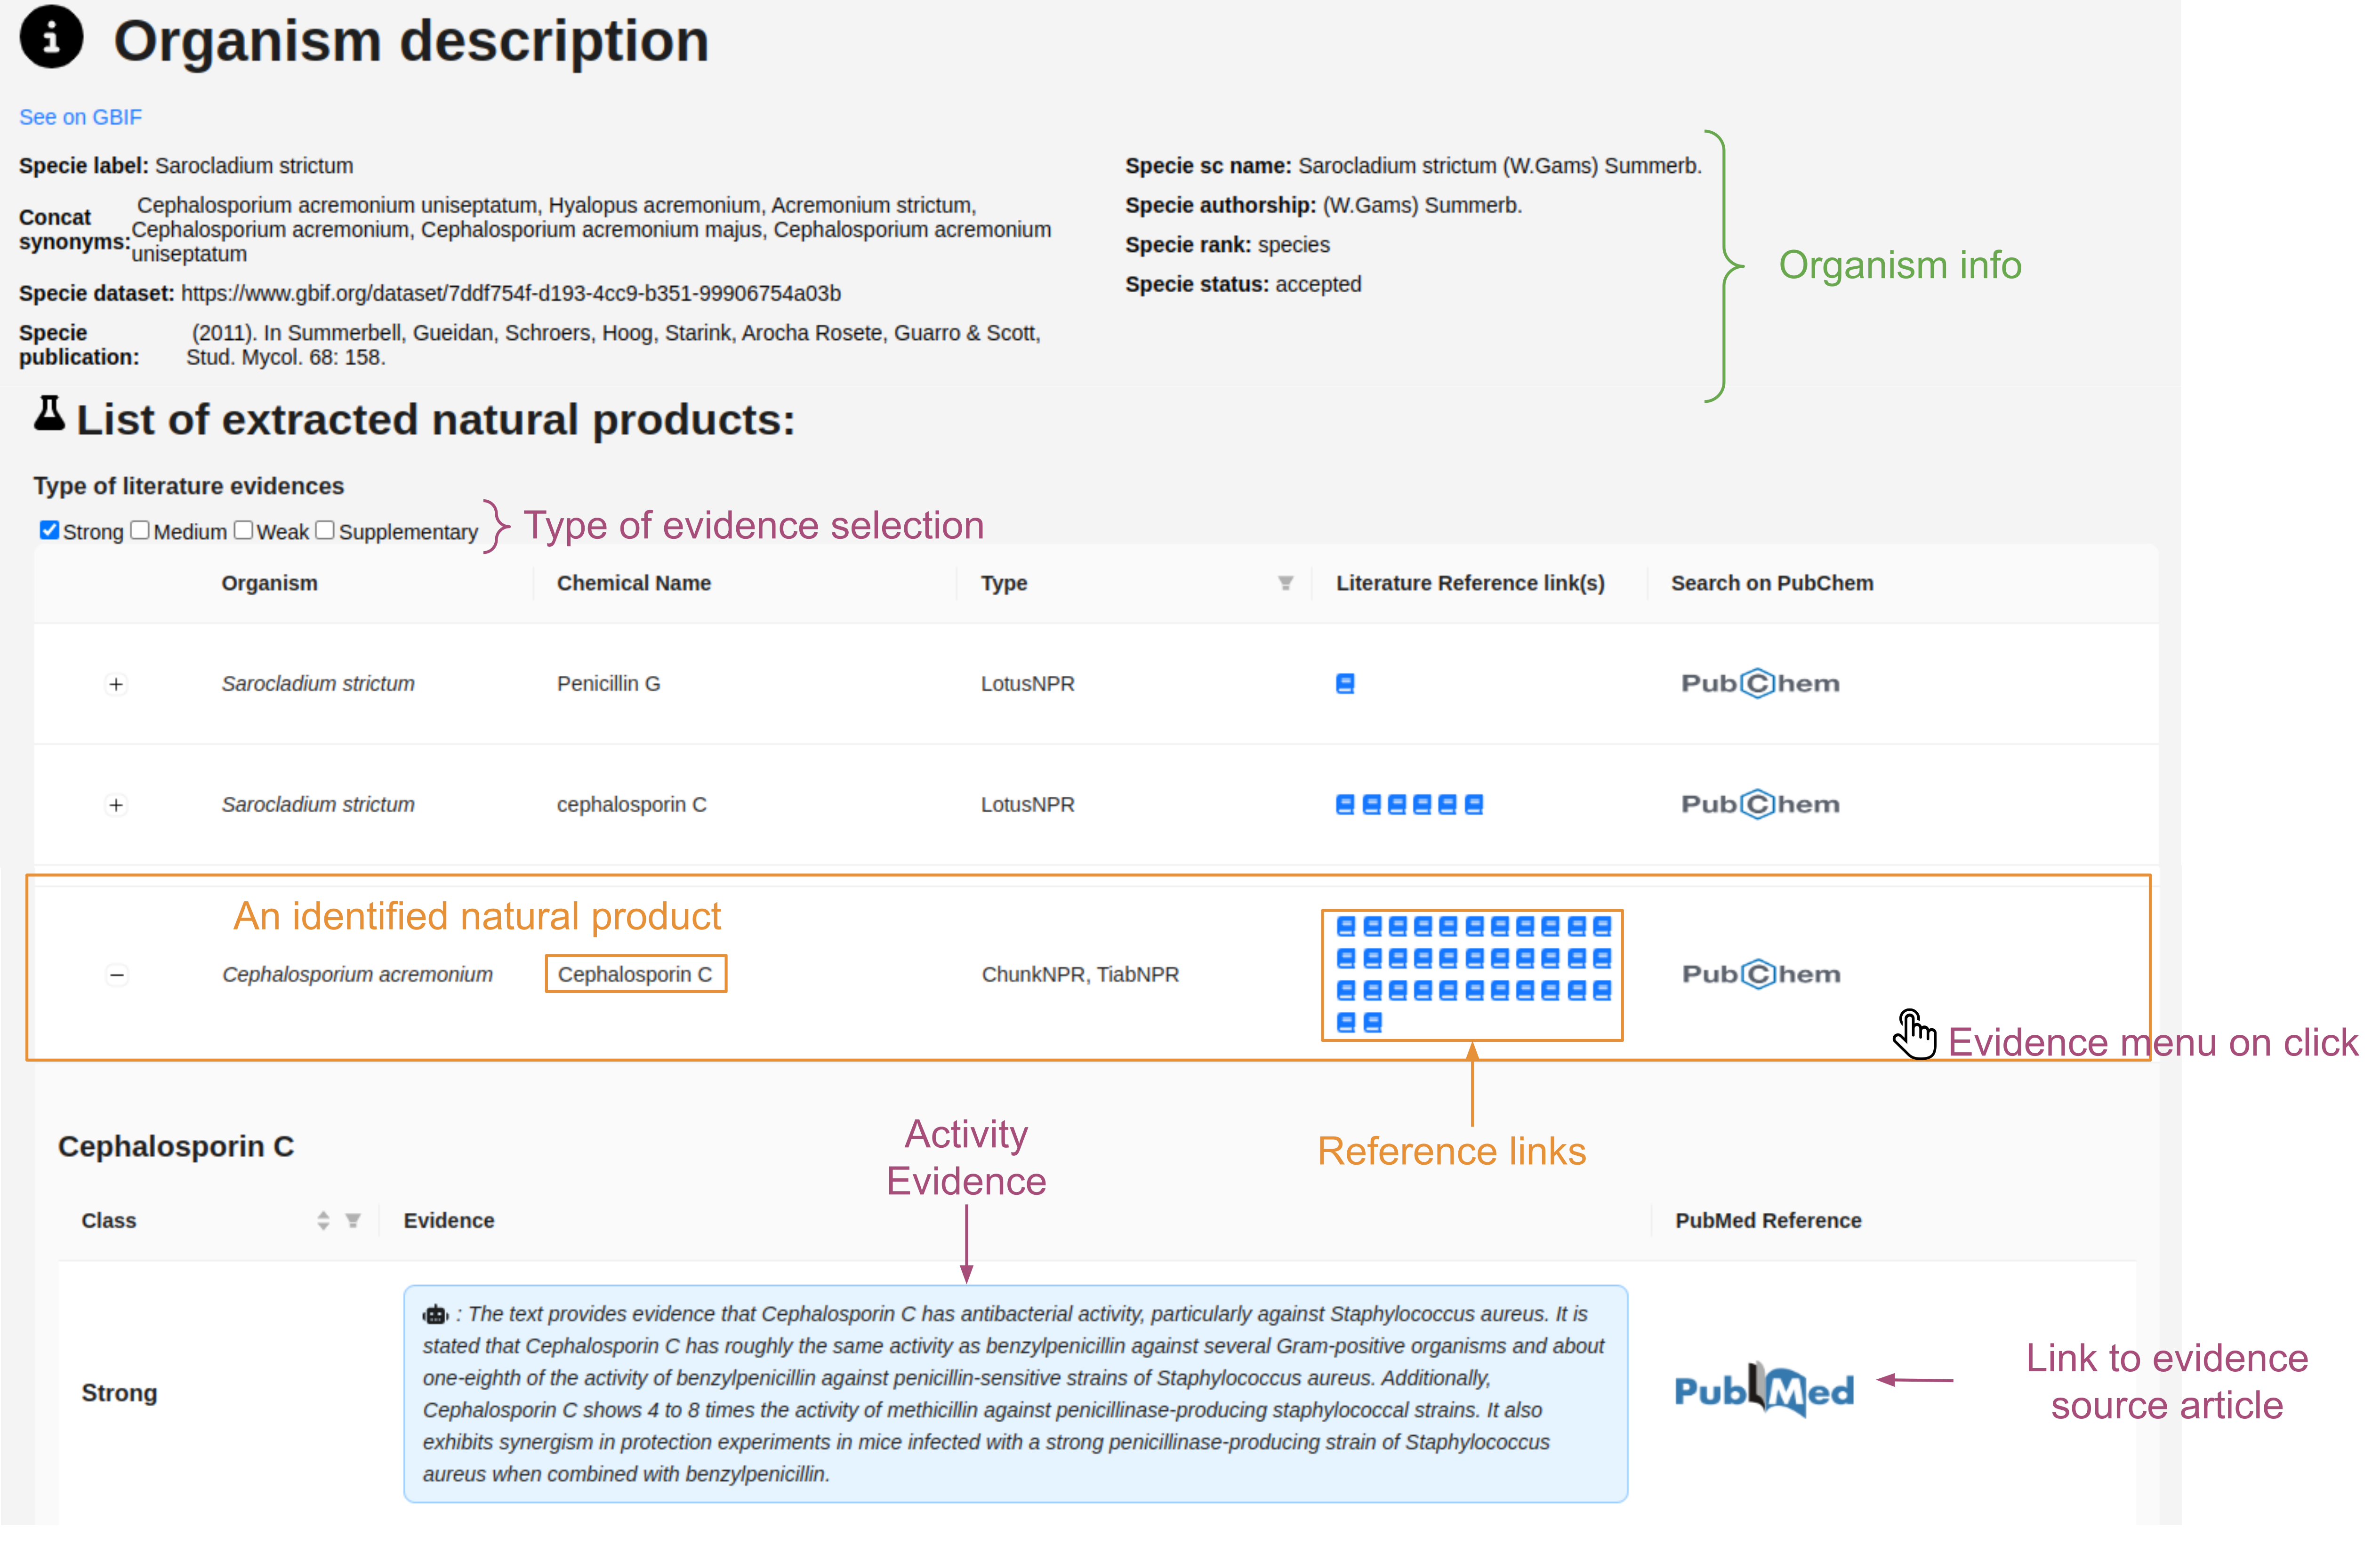Enable the Weak evidence checkbox

point(243,531)
